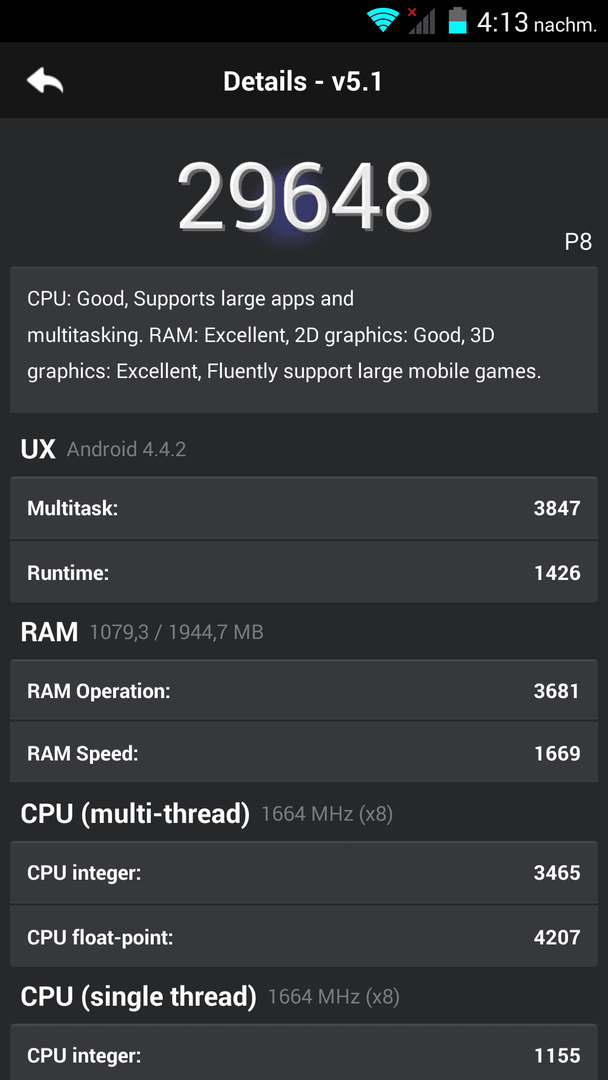This screenshot has height=1080, width=608.
Task: Tap the total score 29648
Action: point(304,198)
